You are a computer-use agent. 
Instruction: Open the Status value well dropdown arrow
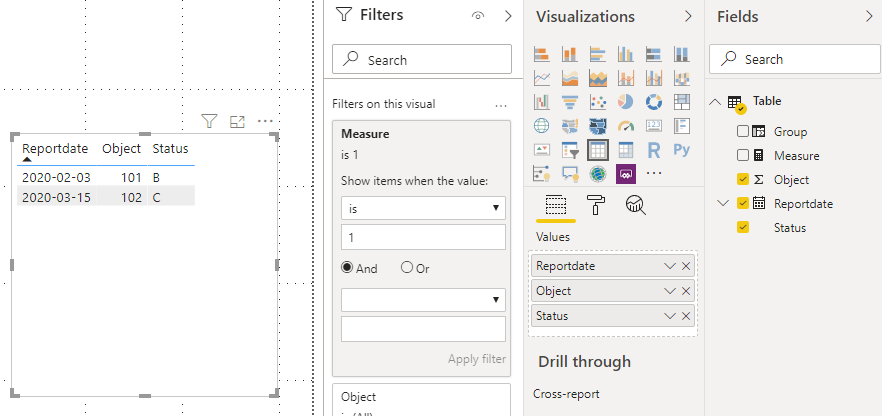click(669, 315)
